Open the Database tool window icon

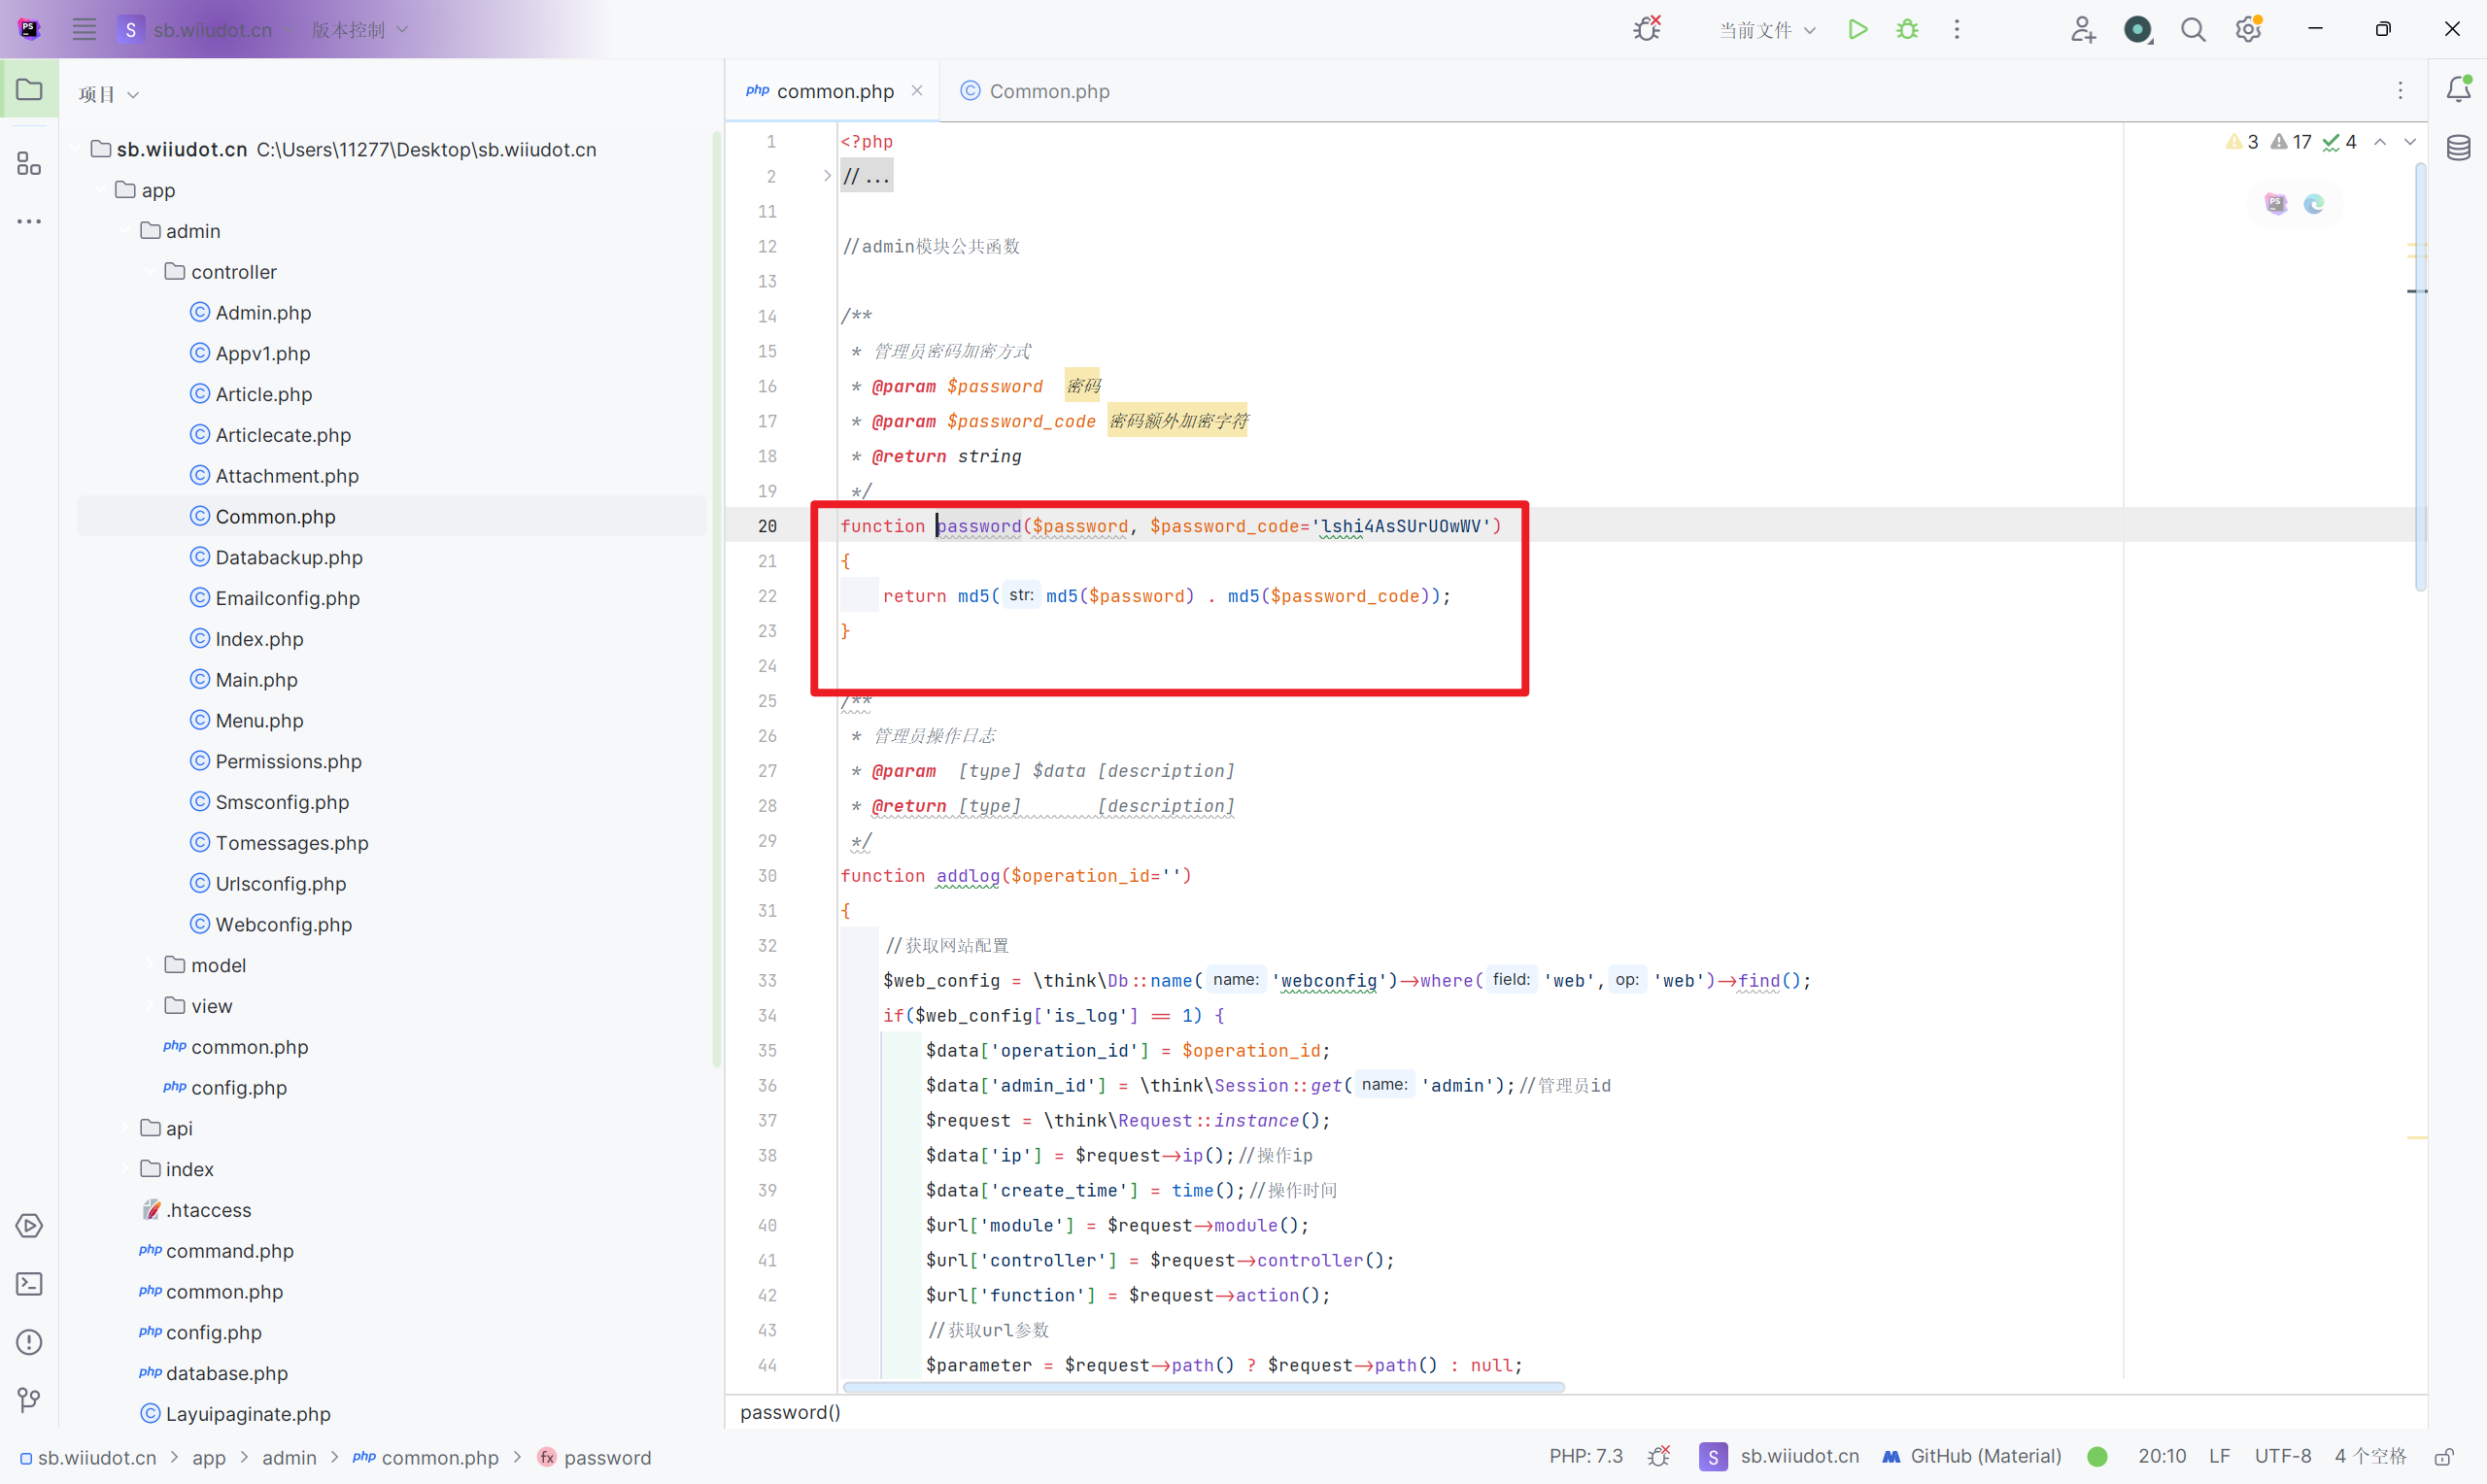pos(2459,148)
